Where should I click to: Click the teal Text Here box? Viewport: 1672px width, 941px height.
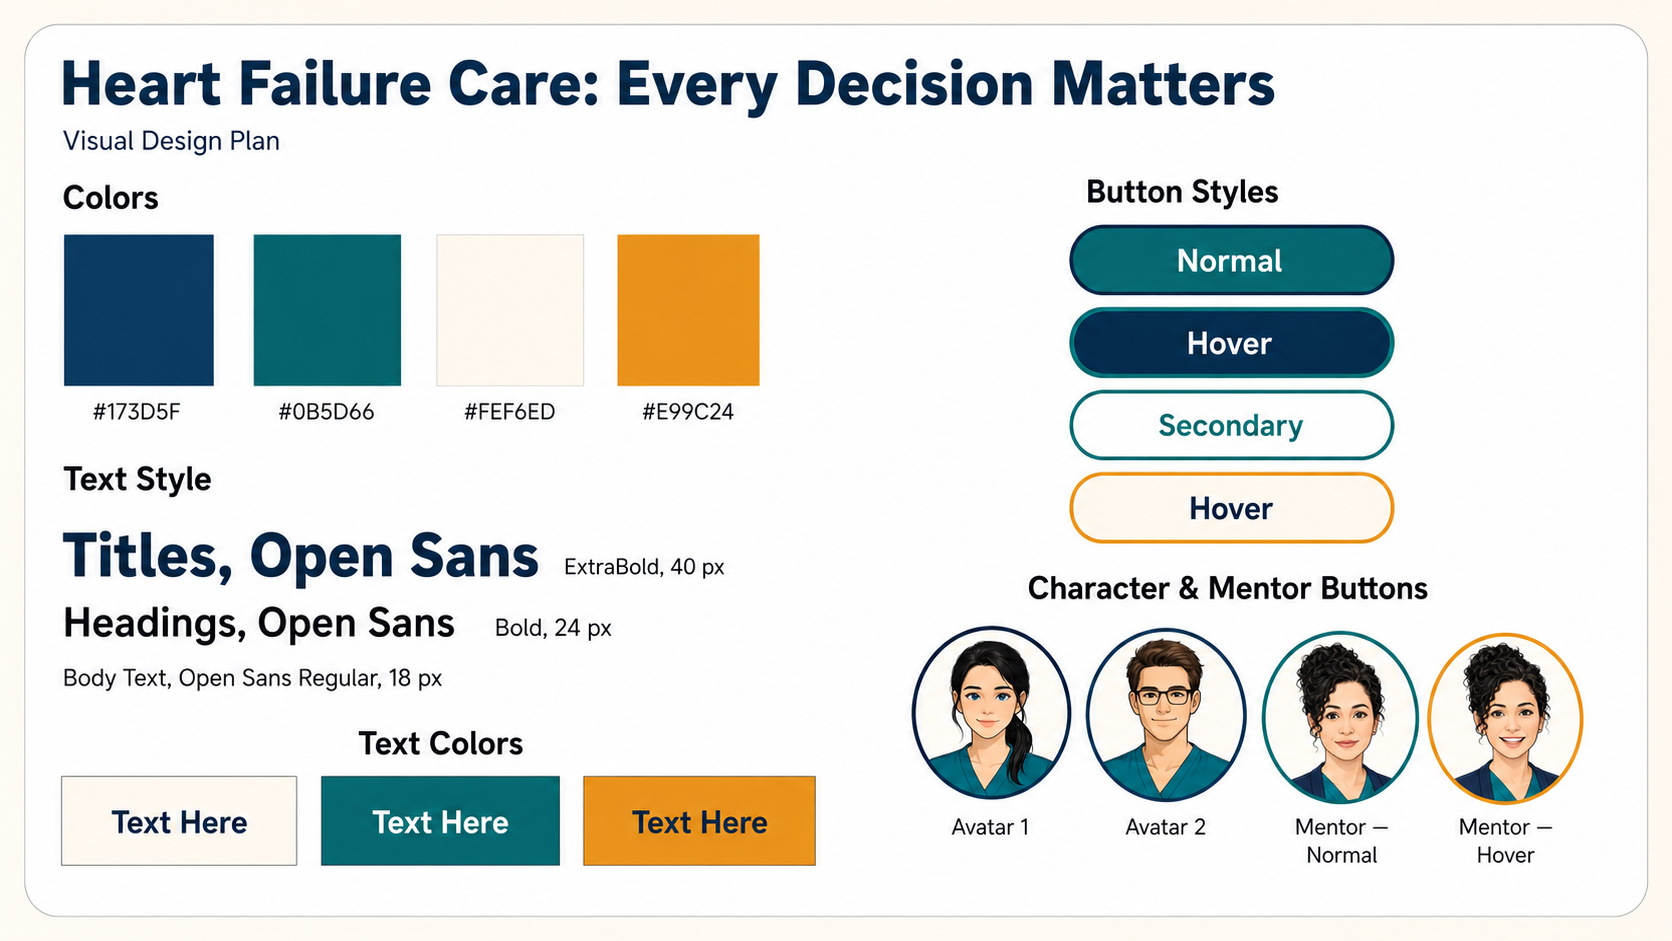point(440,821)
